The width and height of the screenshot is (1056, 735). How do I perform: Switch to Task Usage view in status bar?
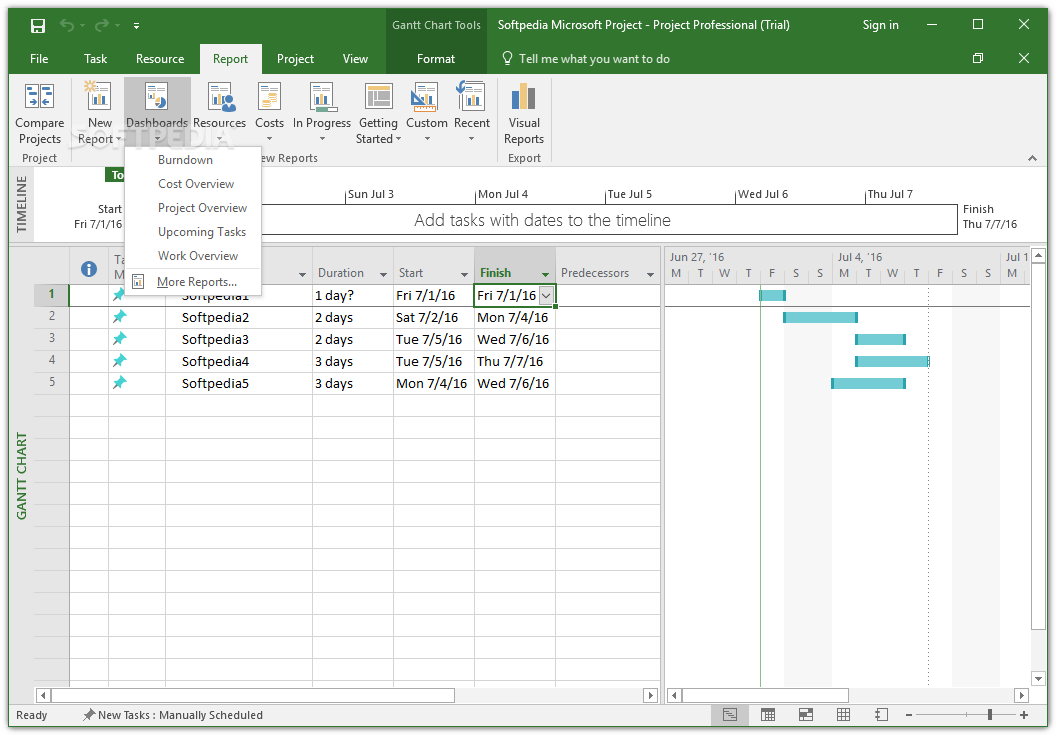point(768,715)
